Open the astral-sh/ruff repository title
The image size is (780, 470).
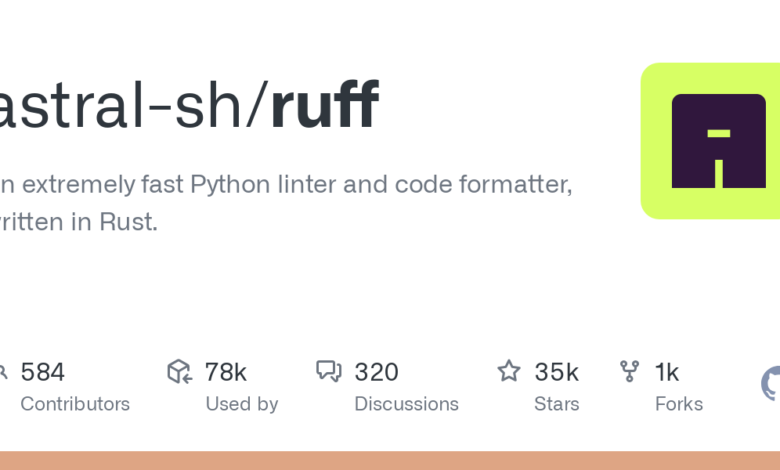188,105
